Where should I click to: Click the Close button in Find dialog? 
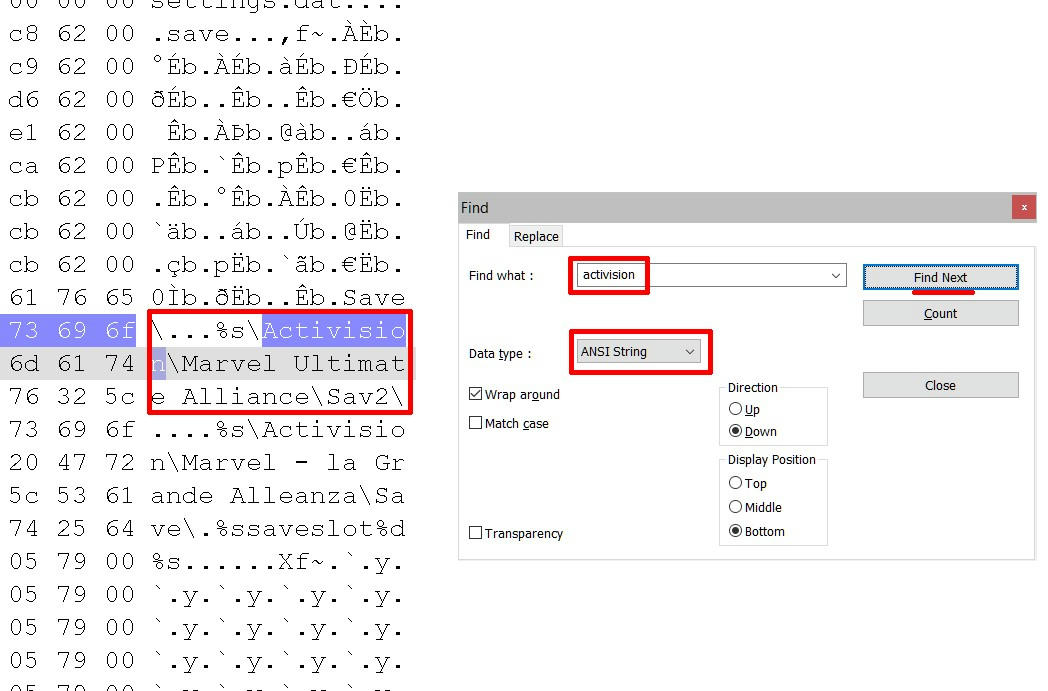[x=940, y=386]
